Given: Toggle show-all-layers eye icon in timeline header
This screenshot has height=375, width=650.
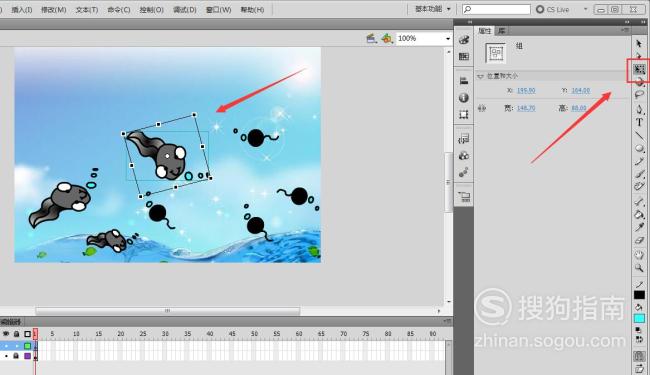Looking at the screenshot, I should 6,334.
